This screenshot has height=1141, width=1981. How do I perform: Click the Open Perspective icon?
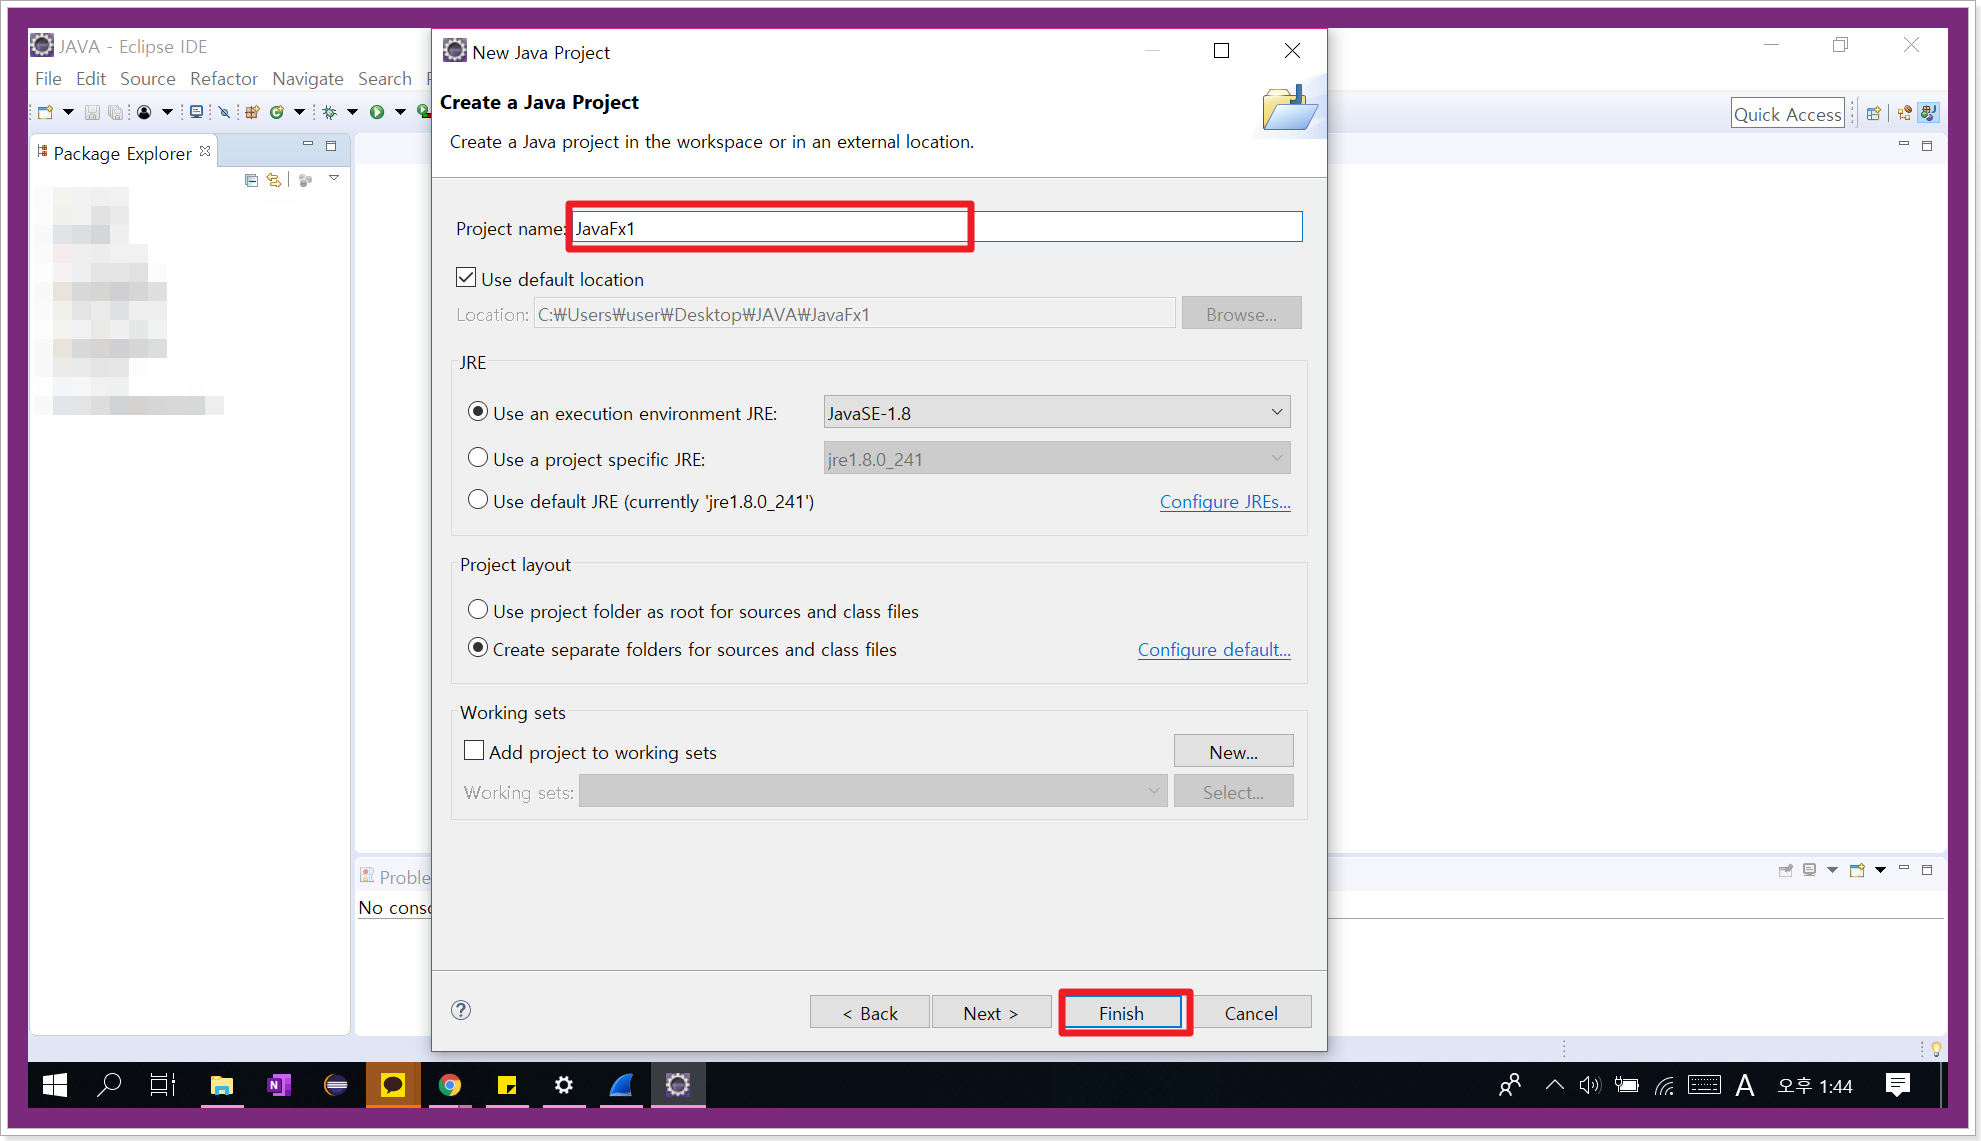tap(1873, 113)
